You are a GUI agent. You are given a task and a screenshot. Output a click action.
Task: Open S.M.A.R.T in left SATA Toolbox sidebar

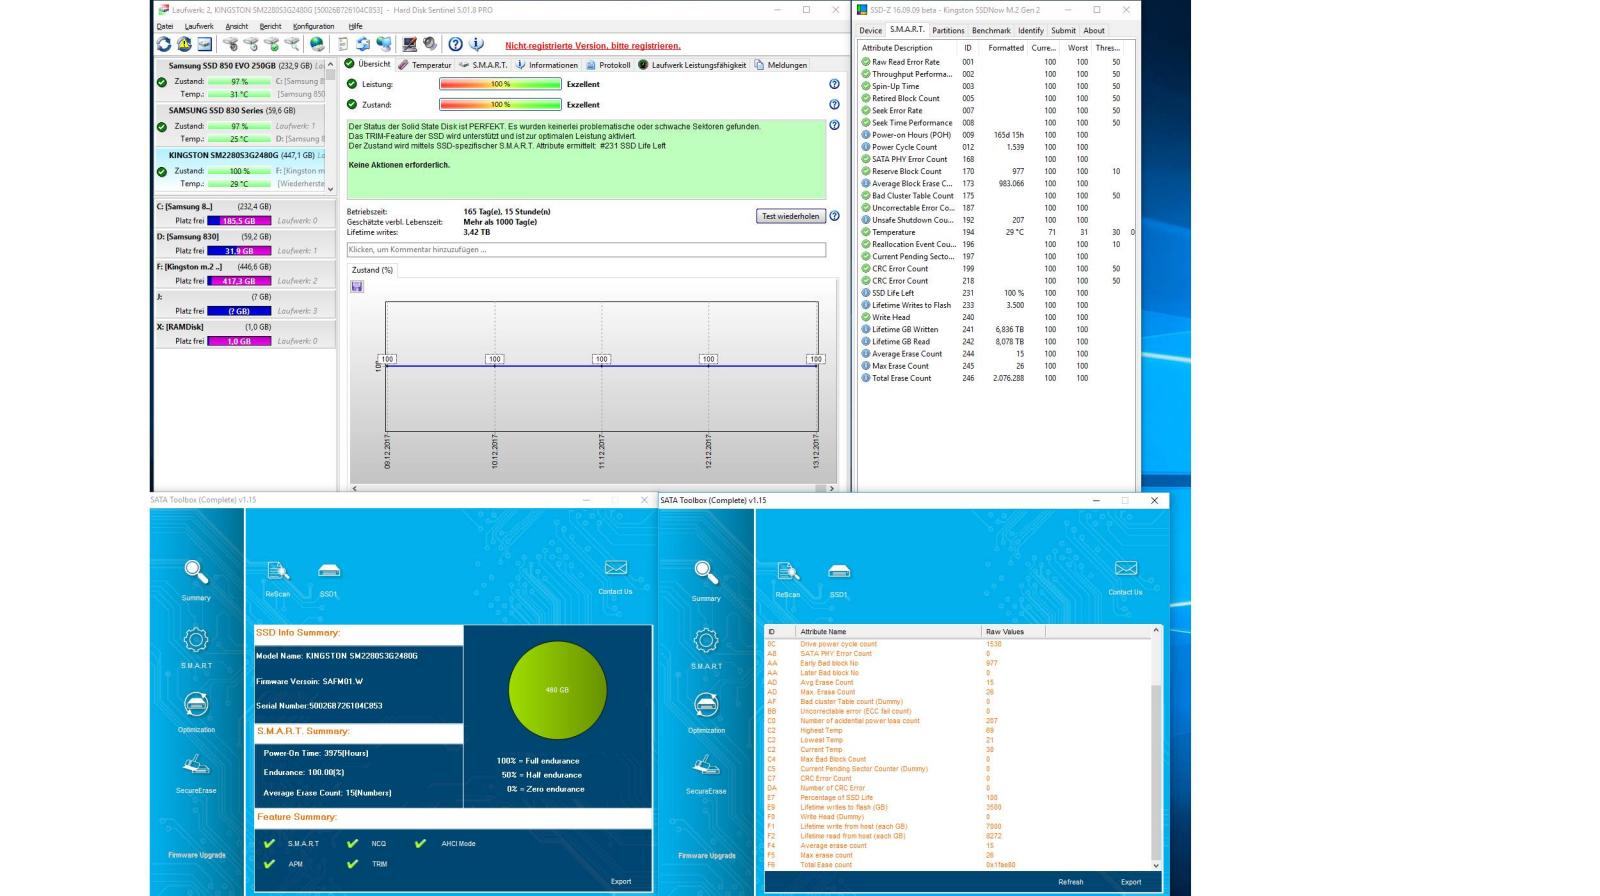196,648
